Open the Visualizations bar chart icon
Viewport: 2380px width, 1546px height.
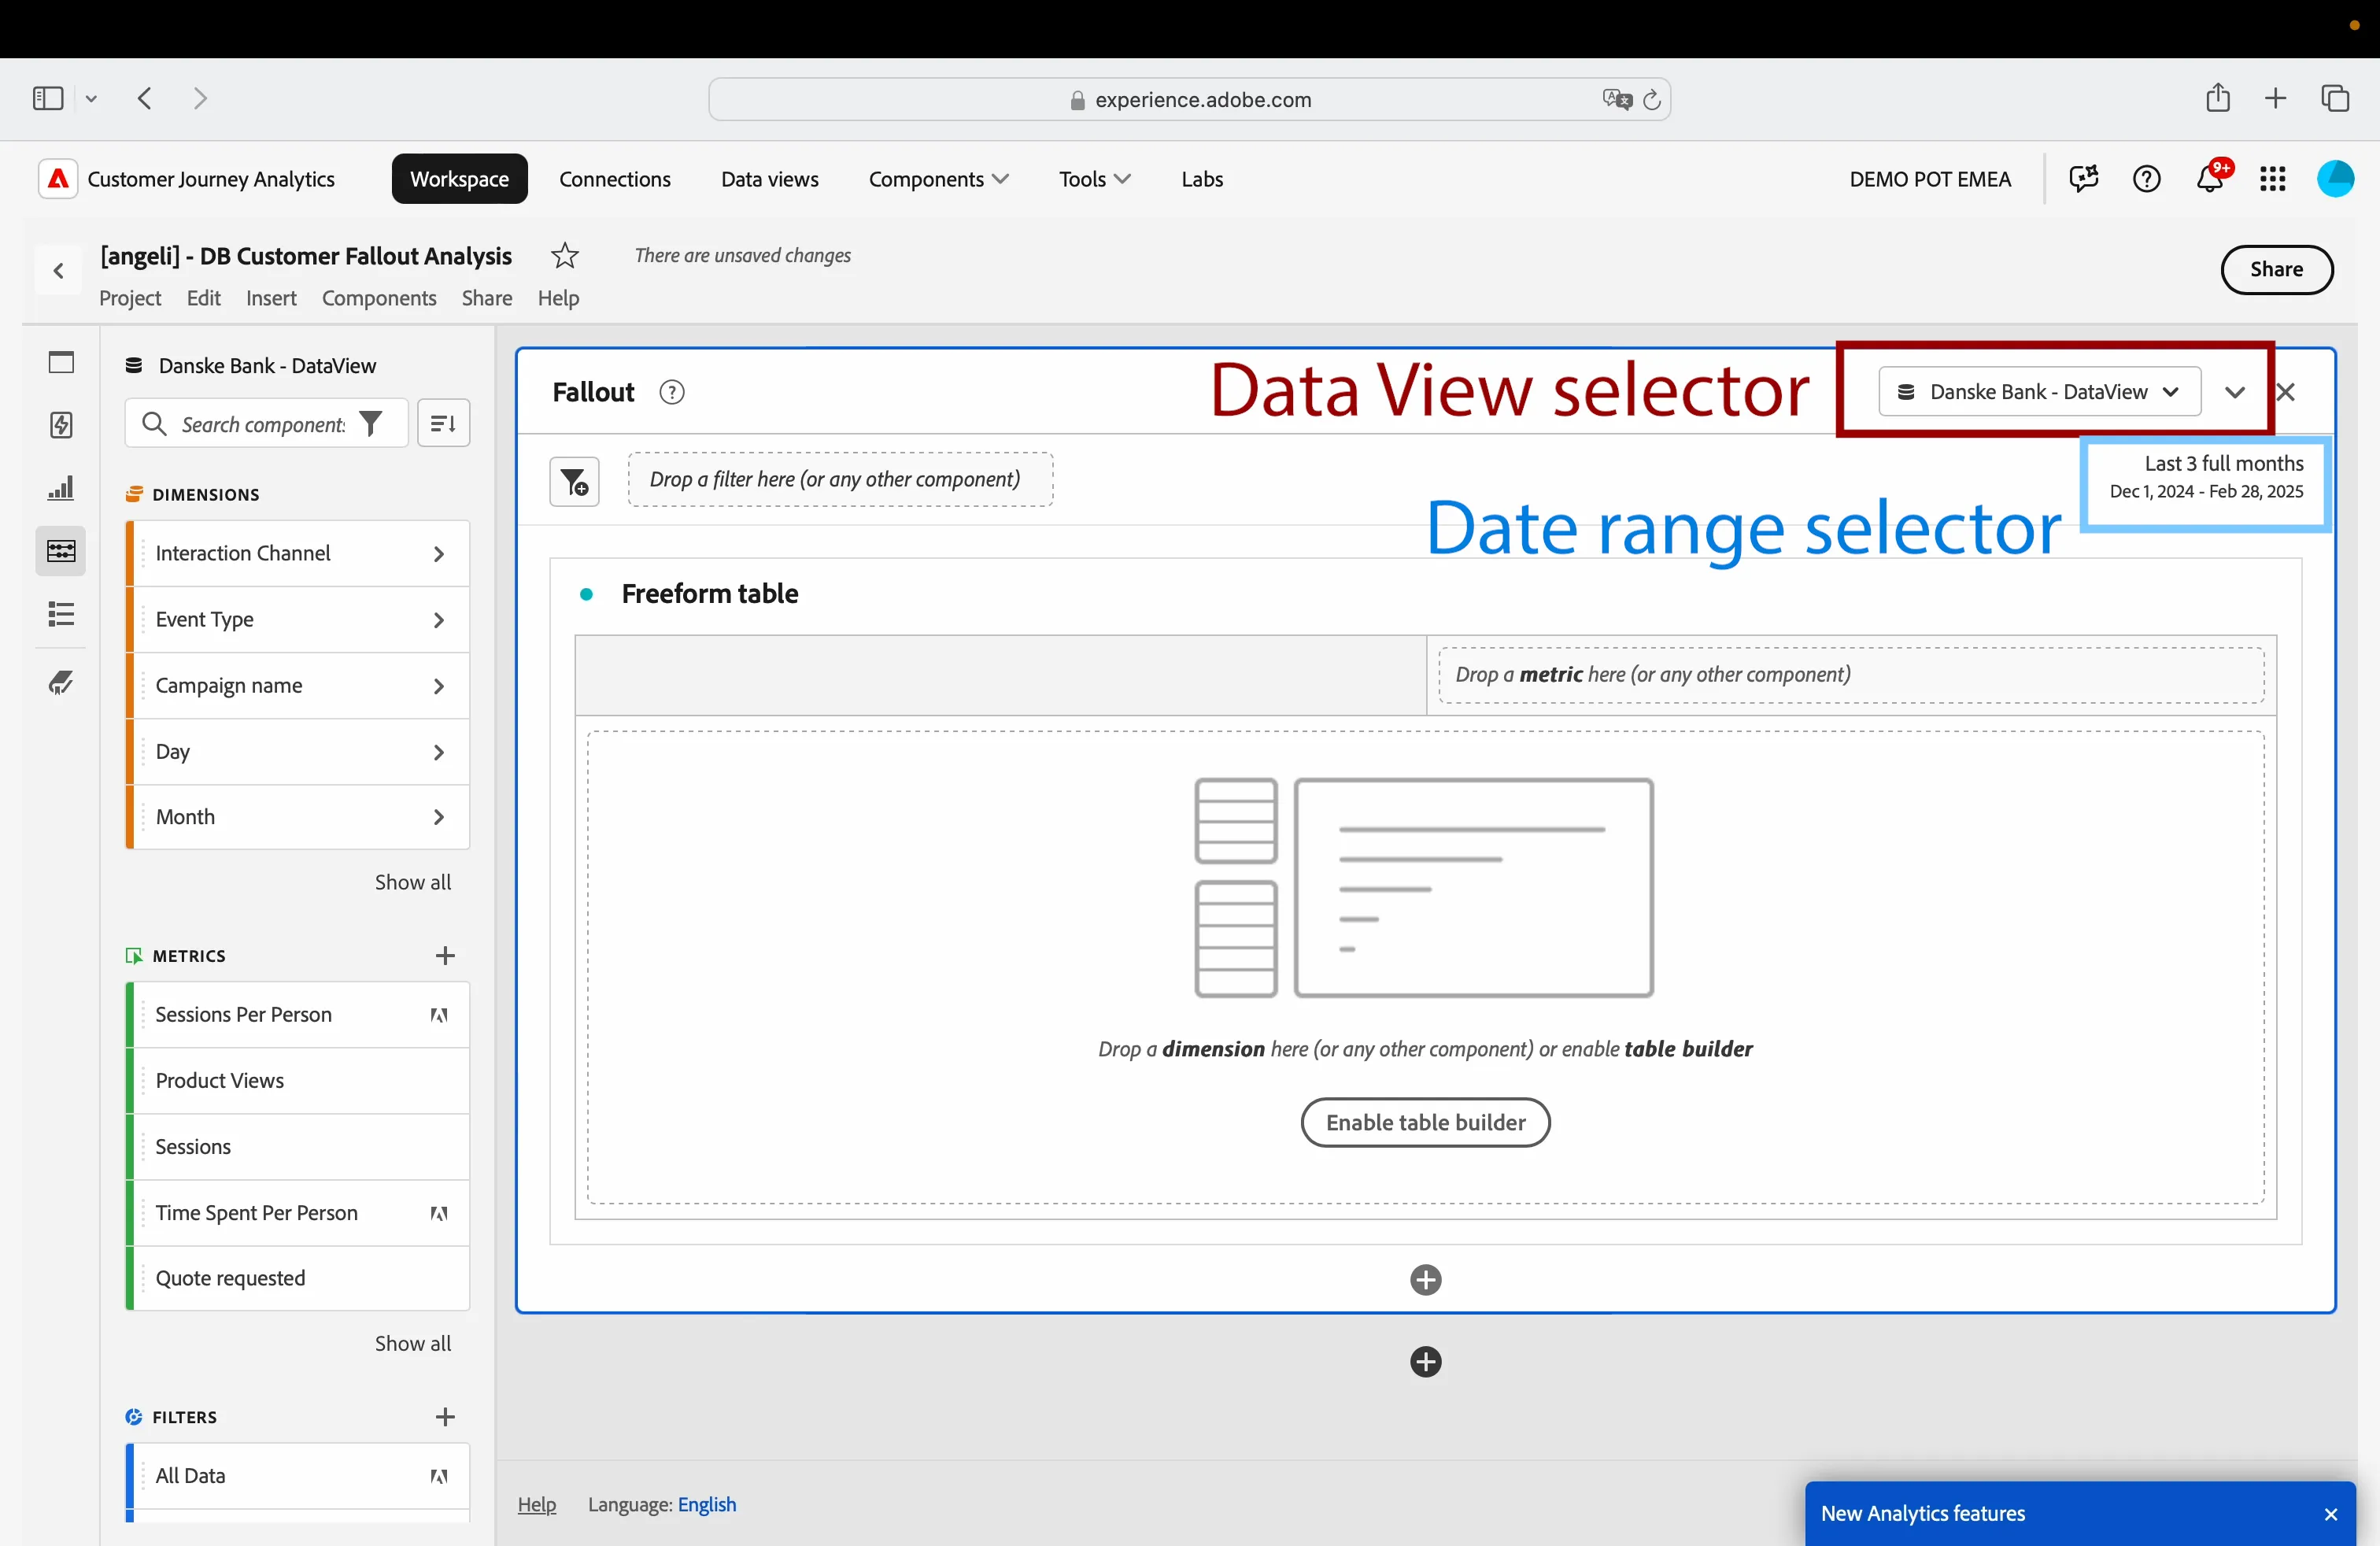61,488
